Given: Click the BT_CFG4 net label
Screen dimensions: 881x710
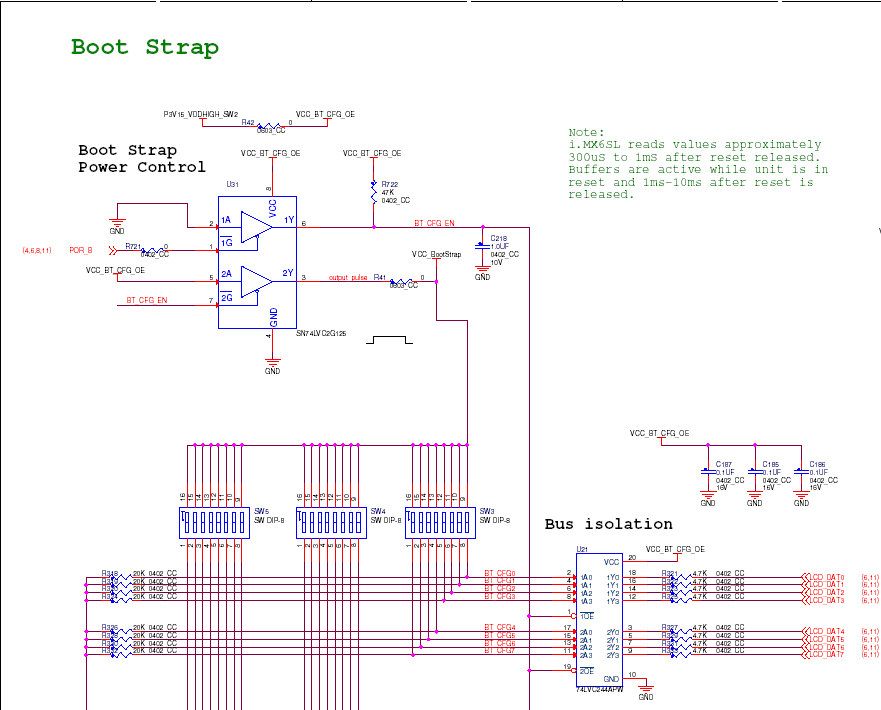Looking at the screenshot, I should (499, 627).
